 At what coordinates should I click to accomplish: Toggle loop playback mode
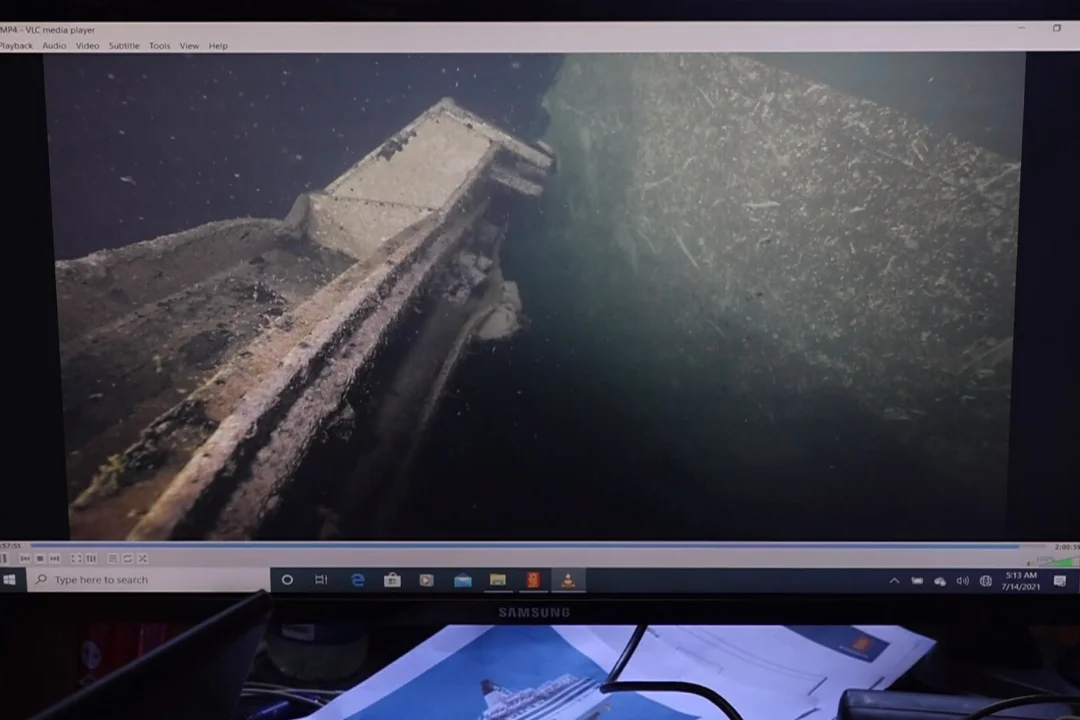127,558
